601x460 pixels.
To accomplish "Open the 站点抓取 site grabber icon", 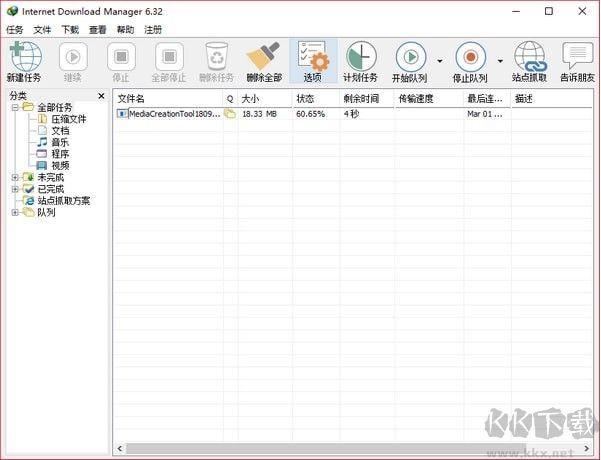I will (x=530, y=57).
